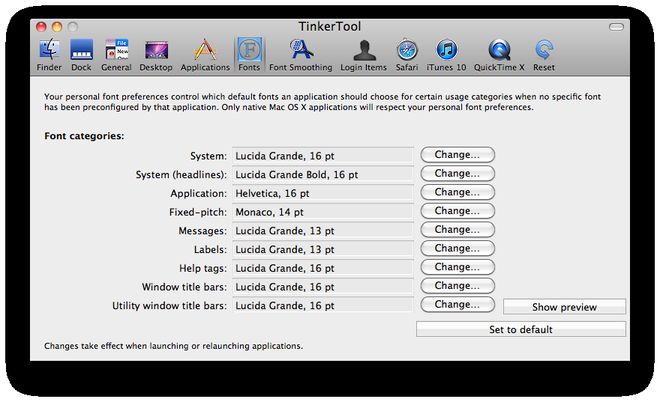Click the Application font field showing Helvetica
The image size is (660, 402).
click(322, 192)
